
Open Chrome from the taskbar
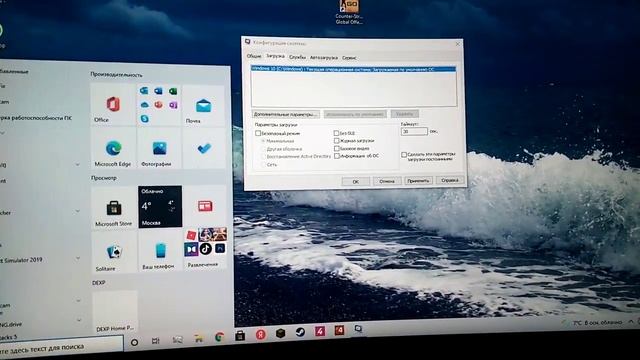[x=220, y=337]
